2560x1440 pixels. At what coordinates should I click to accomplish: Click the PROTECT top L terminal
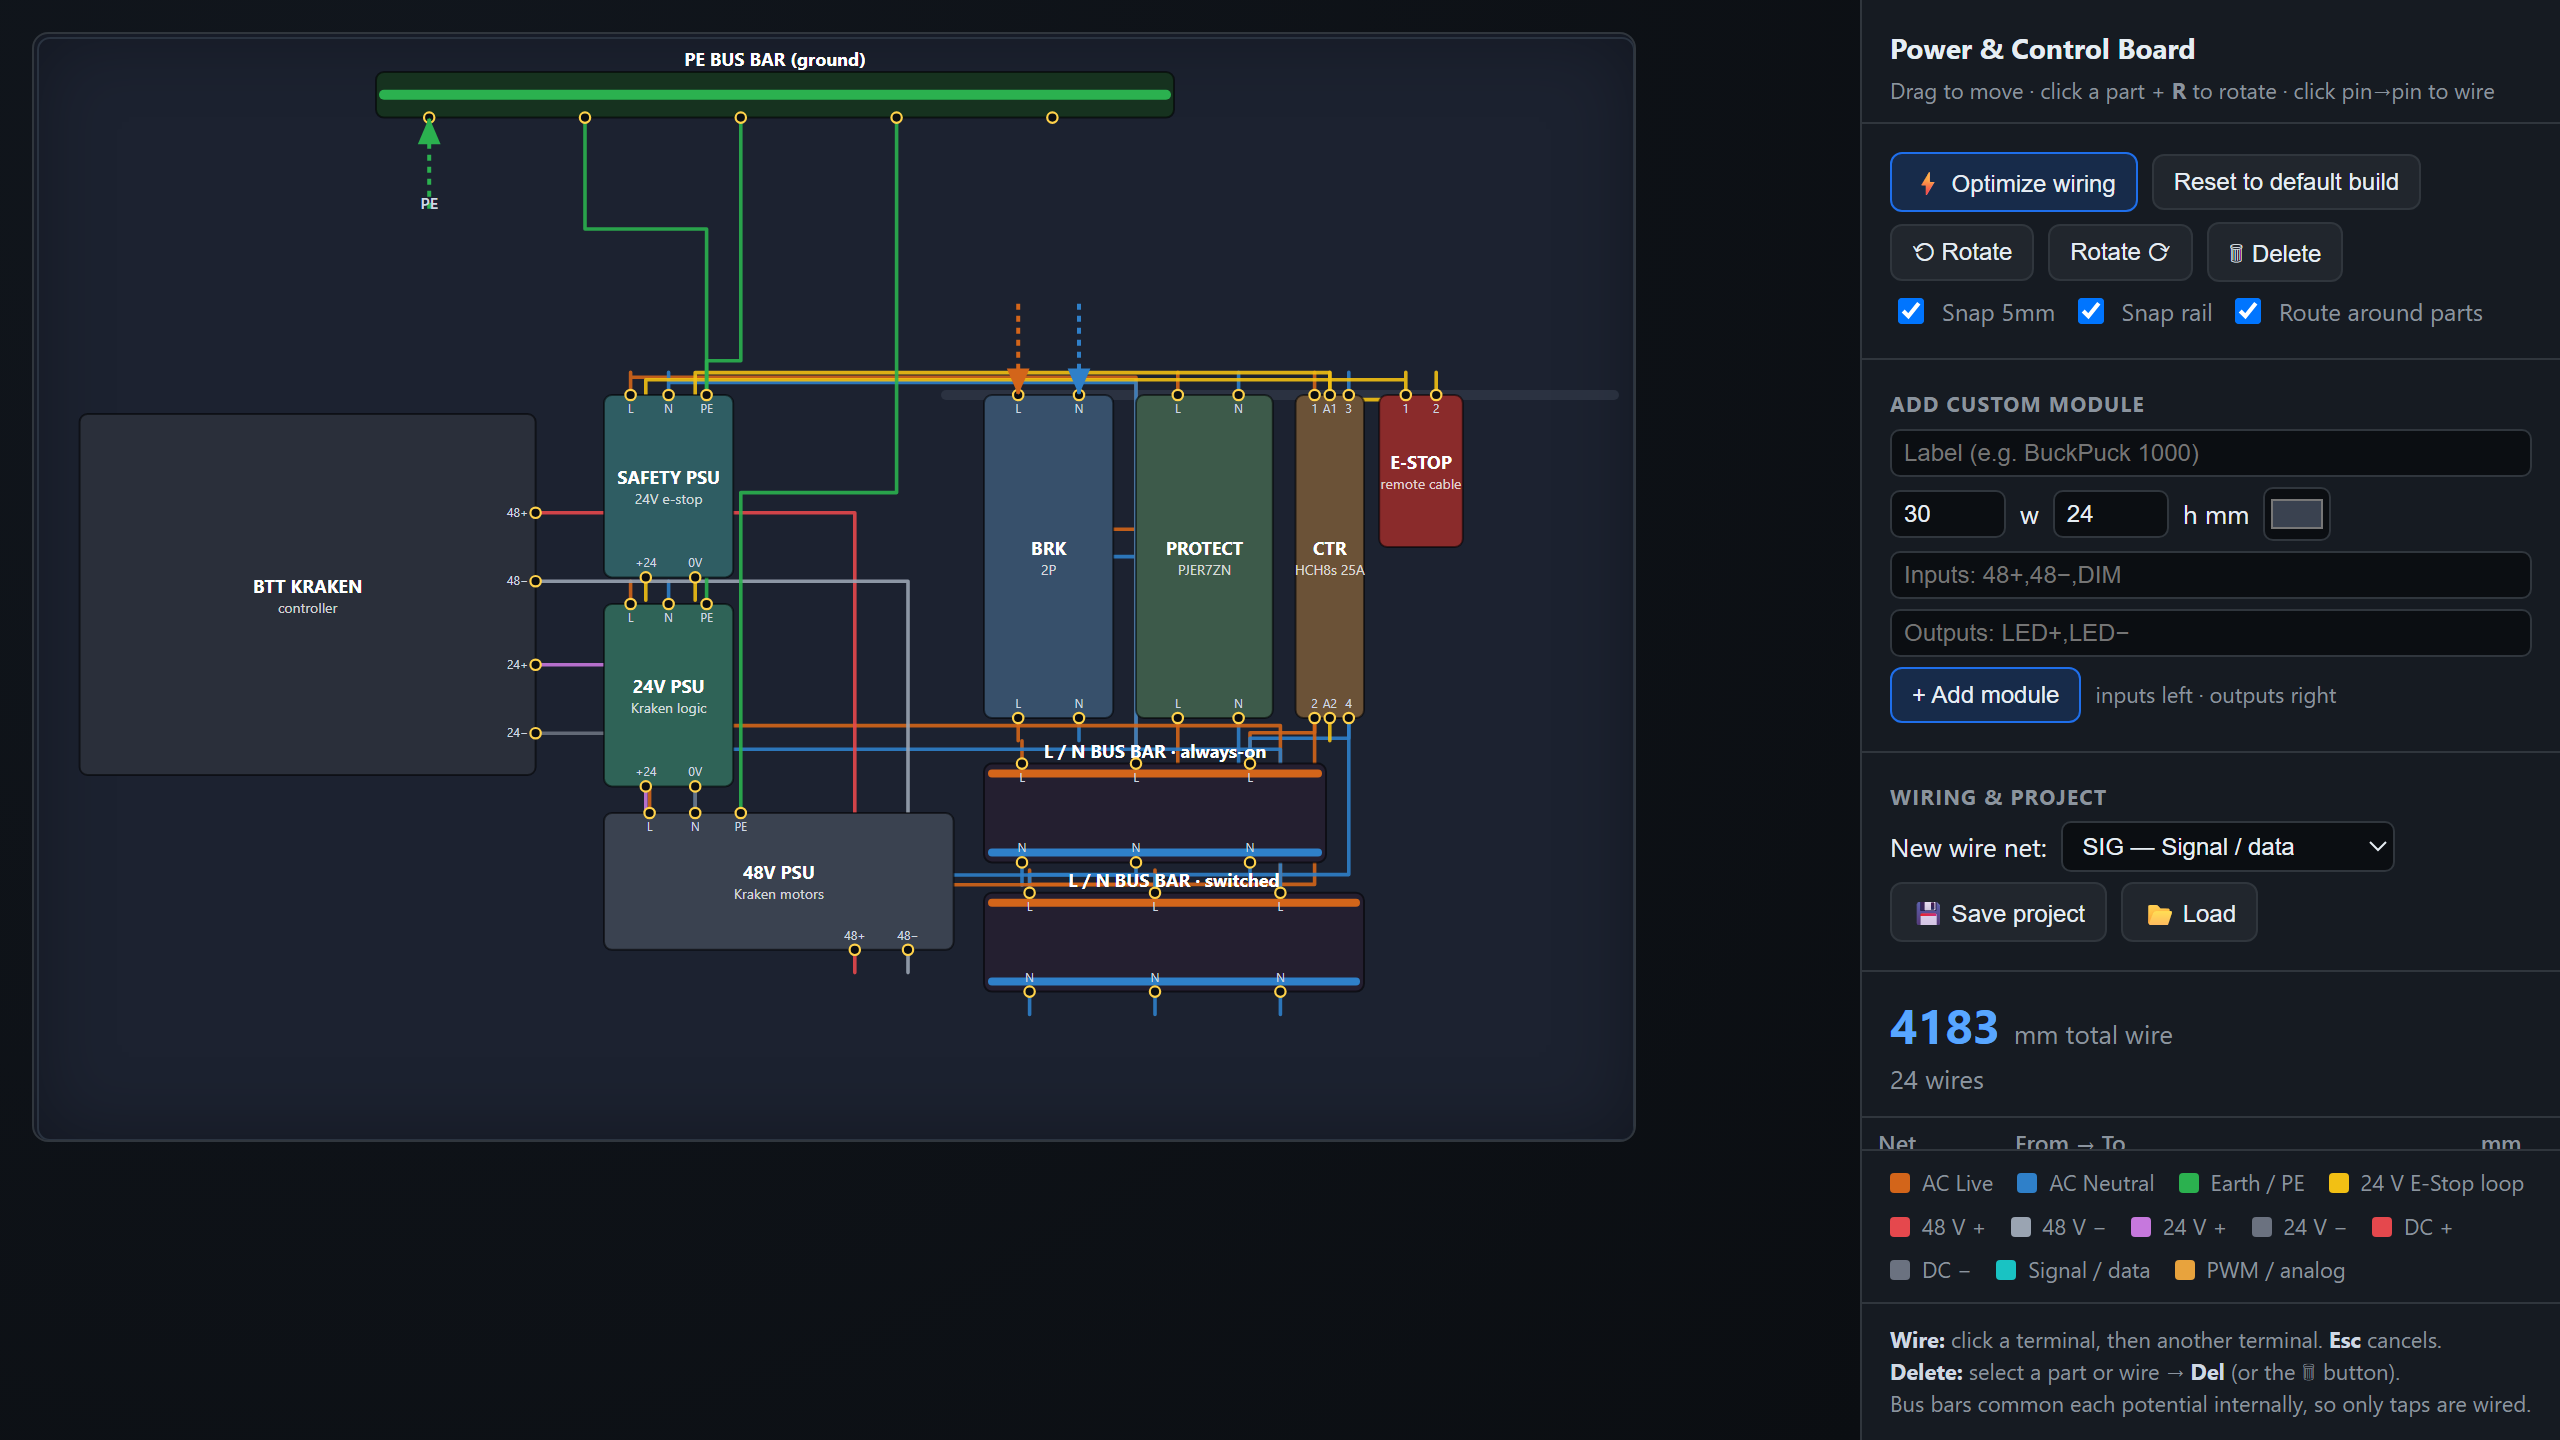click(1177, 395)
